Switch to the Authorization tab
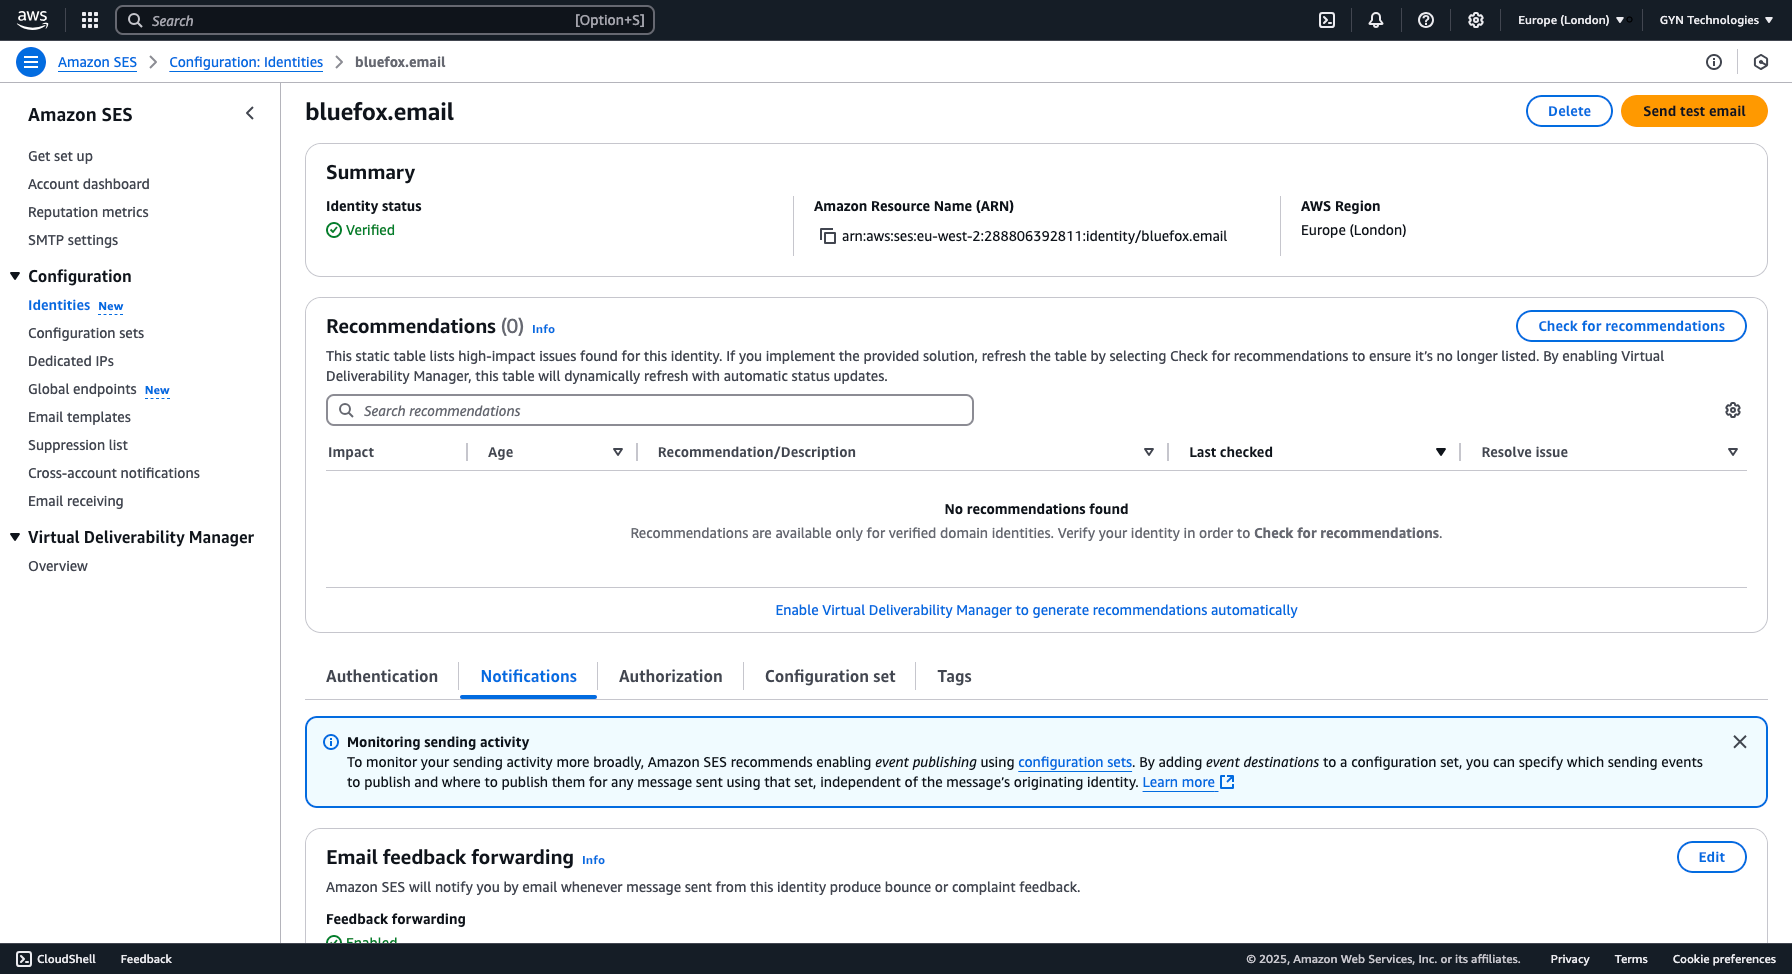1792x974 pixels. click(670, 676)
